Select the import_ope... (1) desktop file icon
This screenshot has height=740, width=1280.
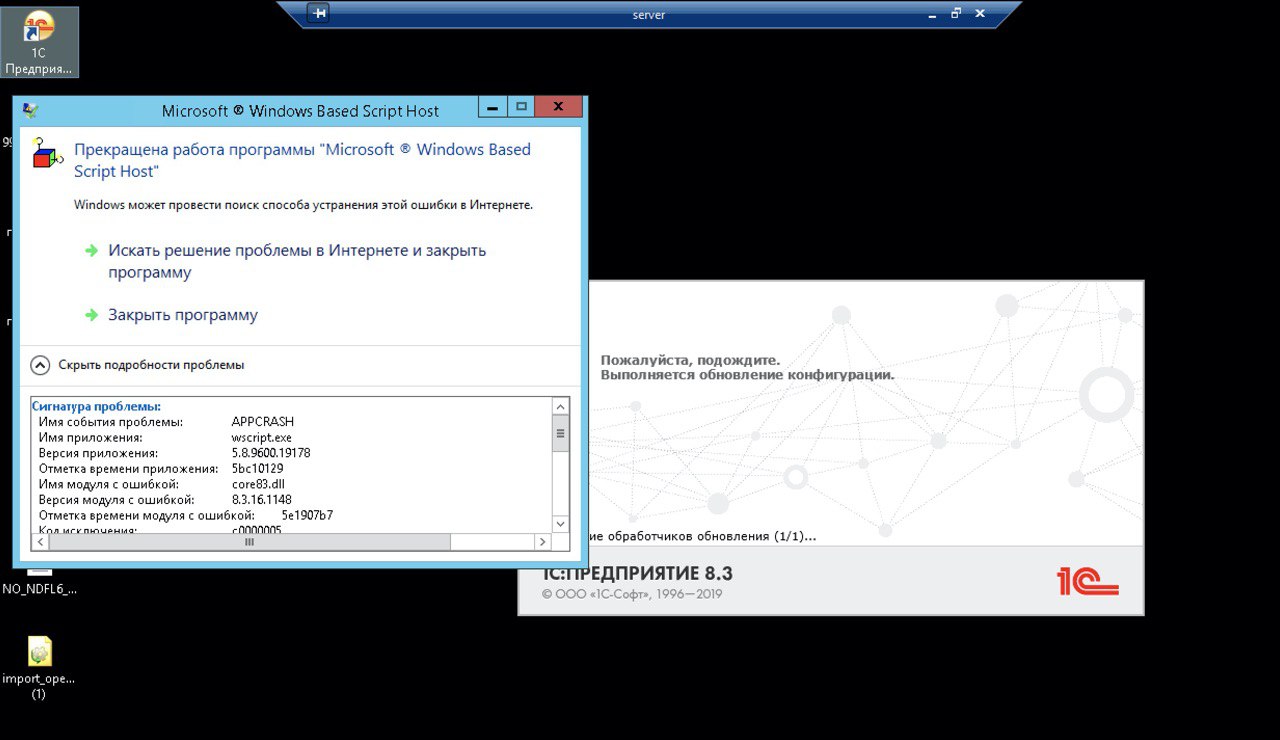click(39, 666)
